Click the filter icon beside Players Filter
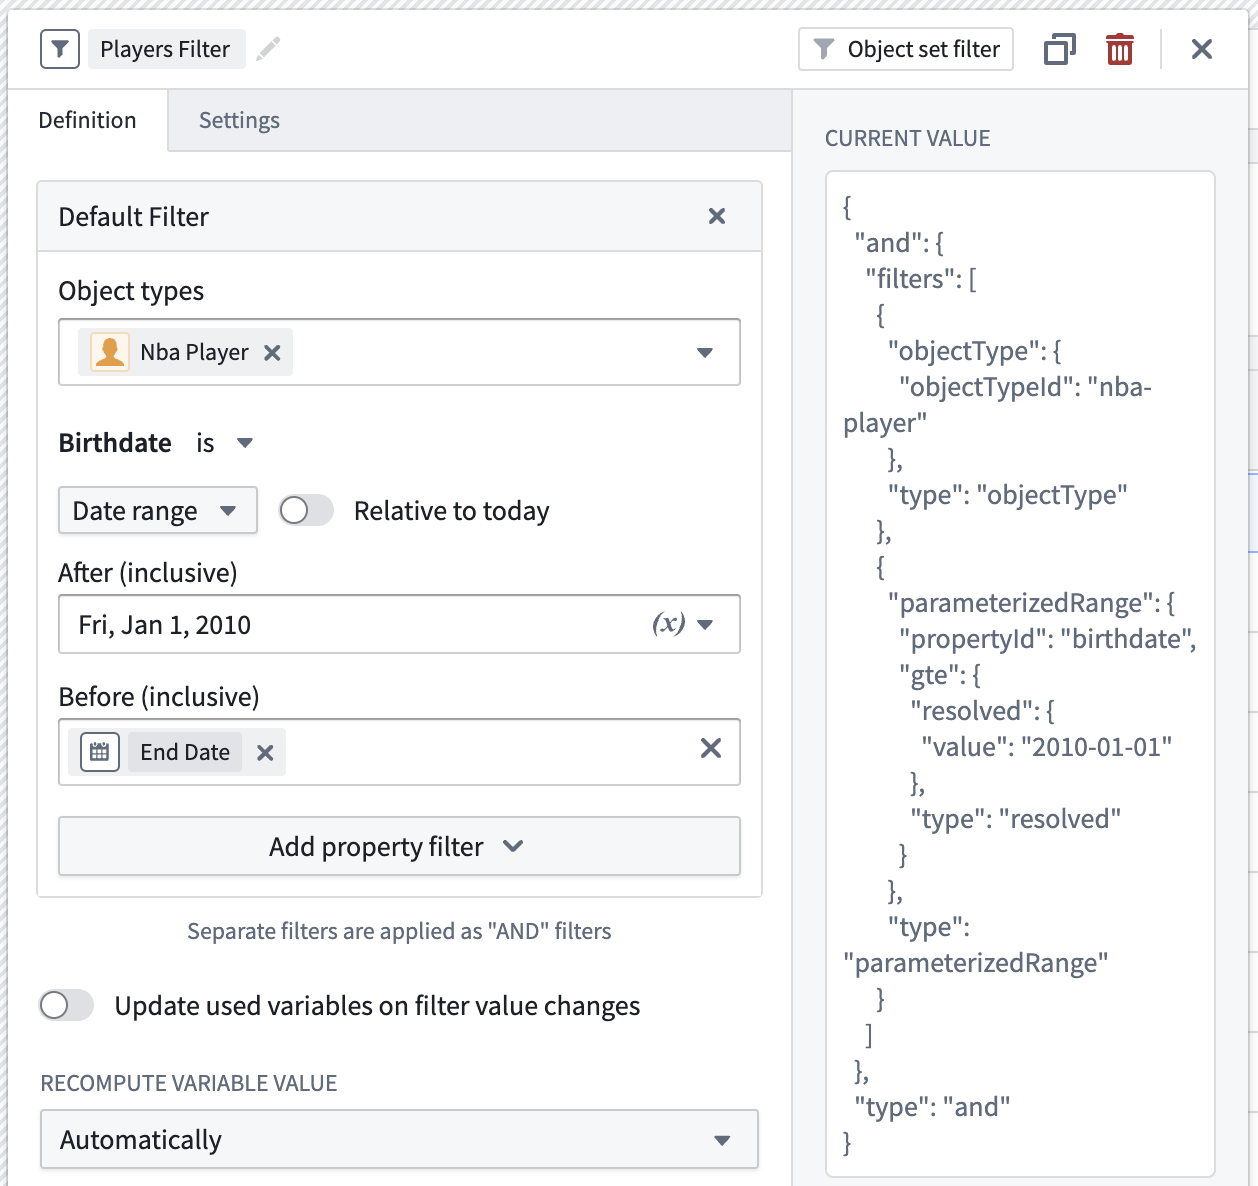 click(x=60, y=49)
